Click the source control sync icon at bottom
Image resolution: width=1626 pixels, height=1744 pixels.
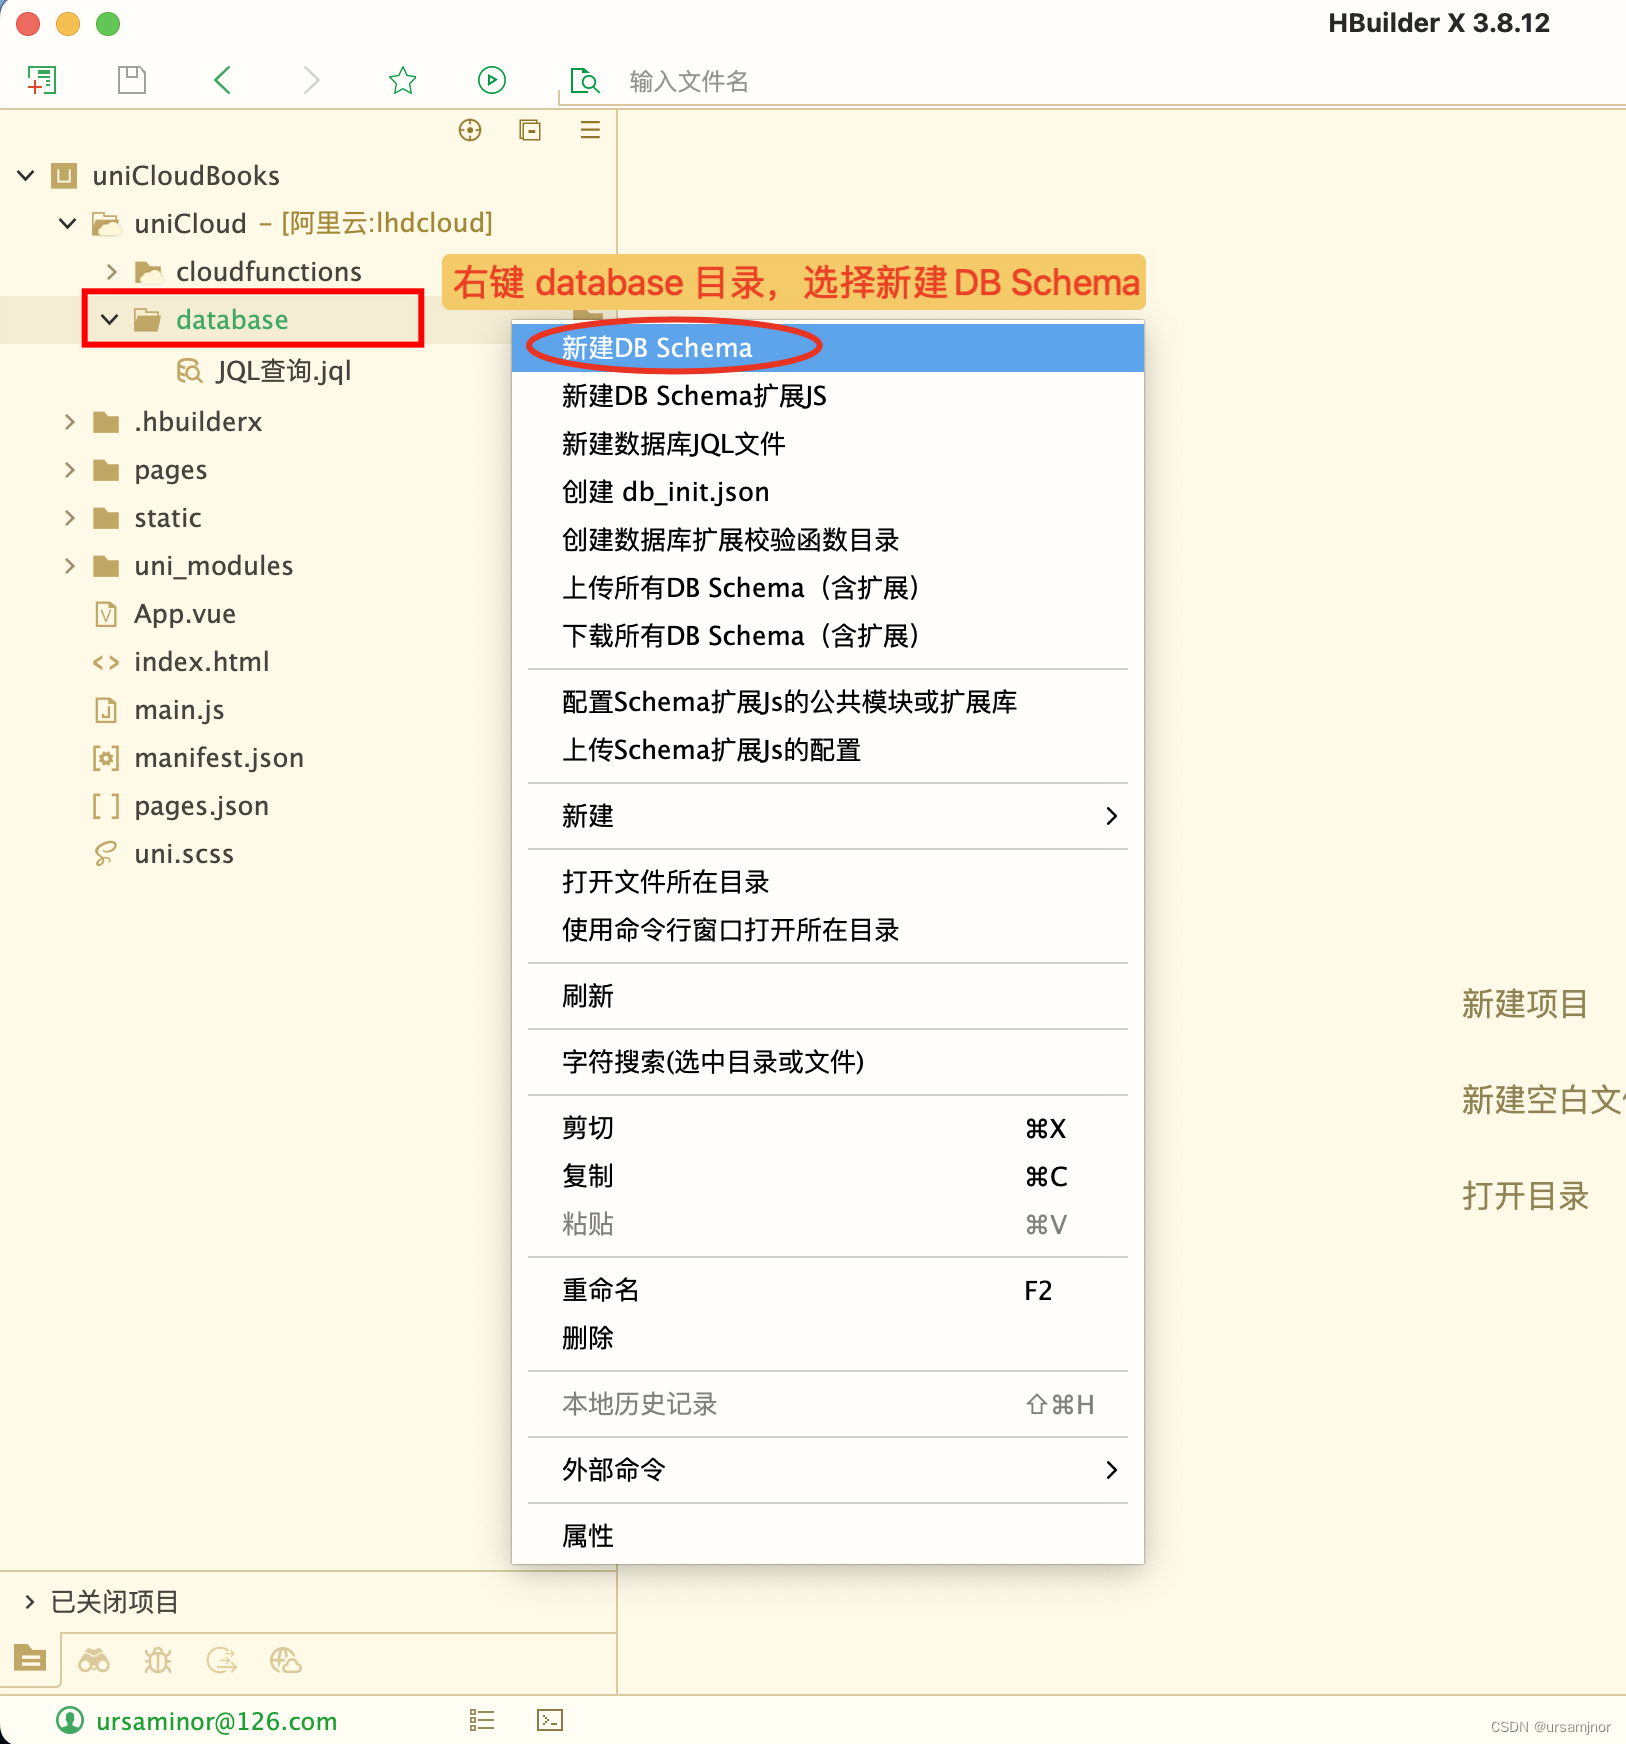click(x=221, y=1661)
